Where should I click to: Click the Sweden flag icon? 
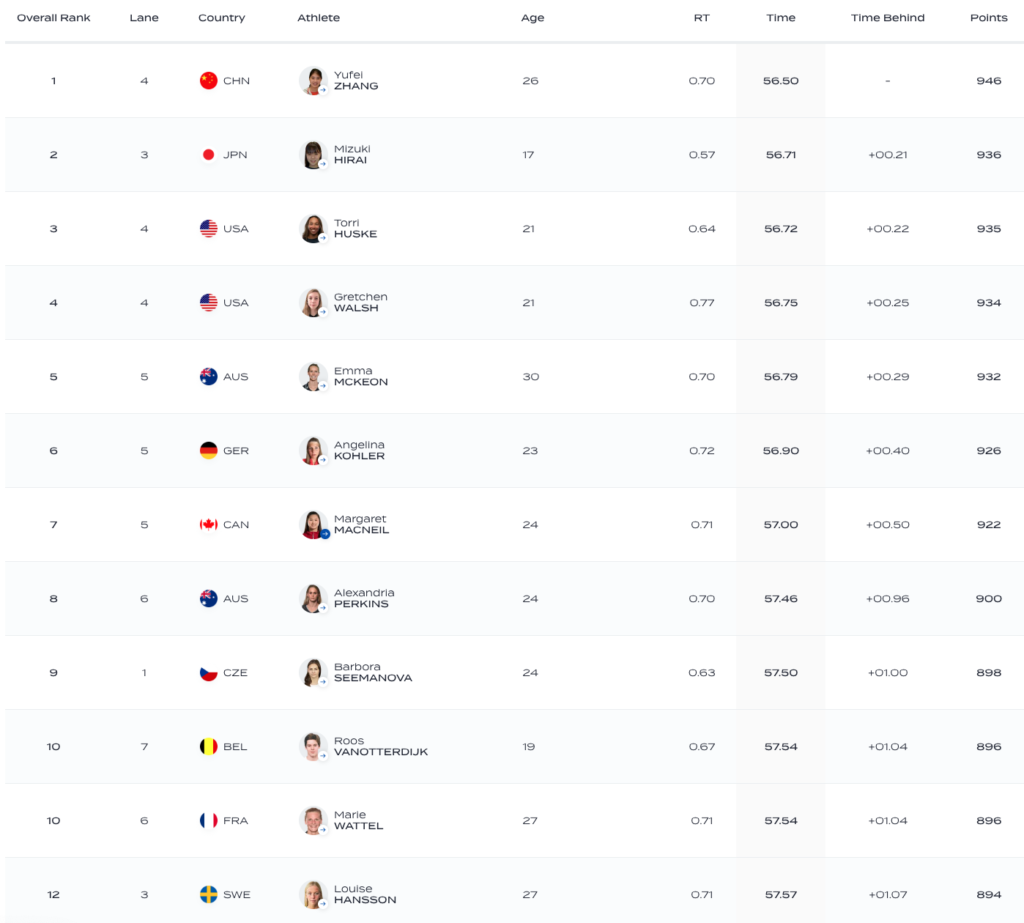coord(208,894)
